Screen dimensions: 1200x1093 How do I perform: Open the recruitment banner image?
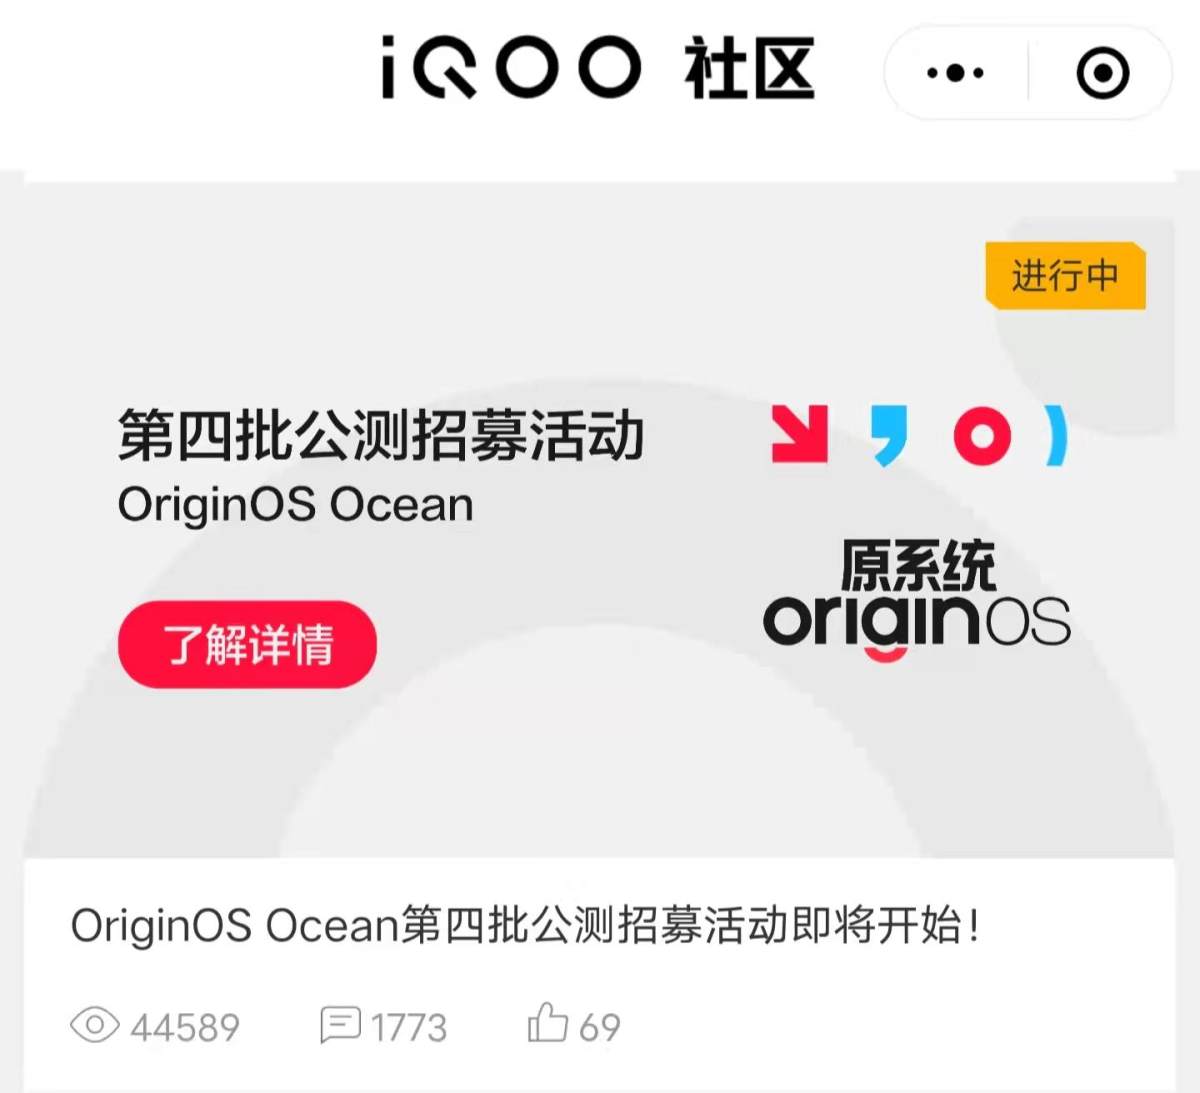[599, 519]
